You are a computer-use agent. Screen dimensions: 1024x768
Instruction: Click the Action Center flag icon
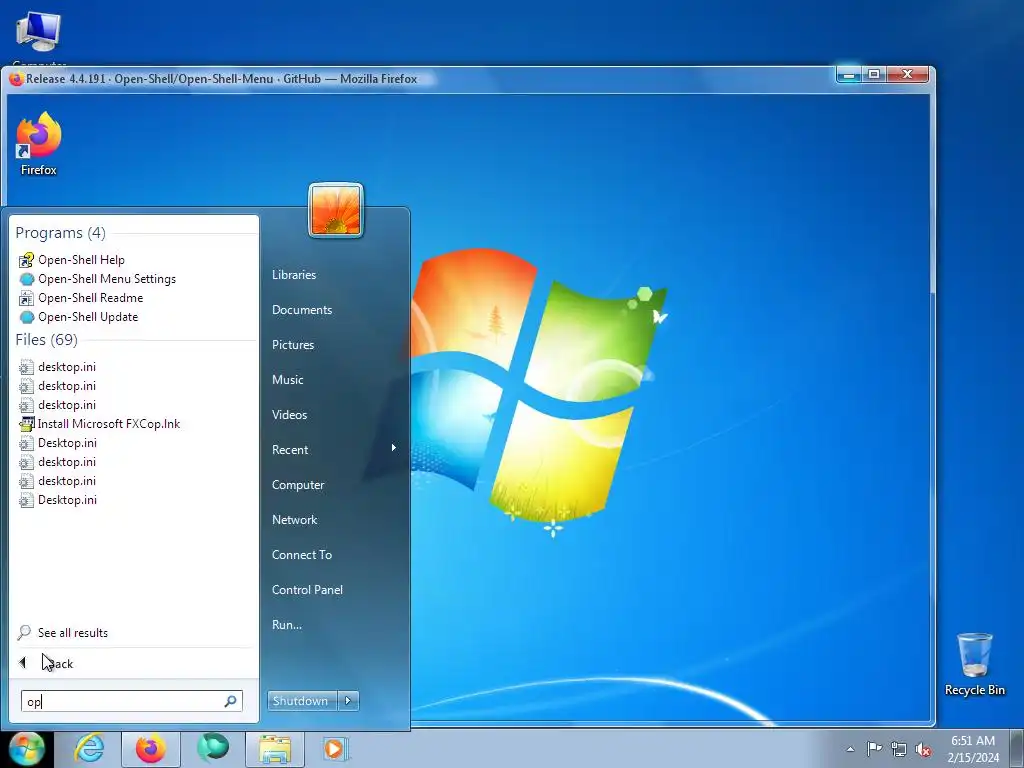coord(874,748)
